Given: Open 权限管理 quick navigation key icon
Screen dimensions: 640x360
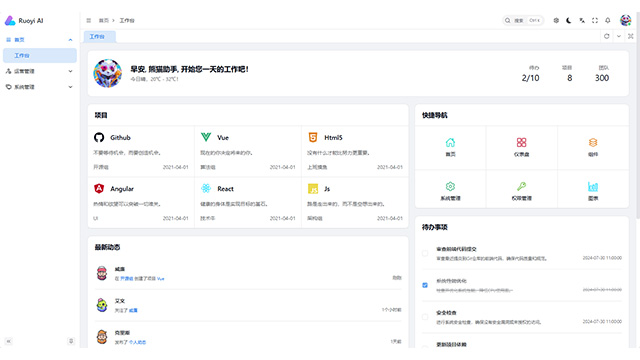Looking at the screenshot, I should click(521, 187).
